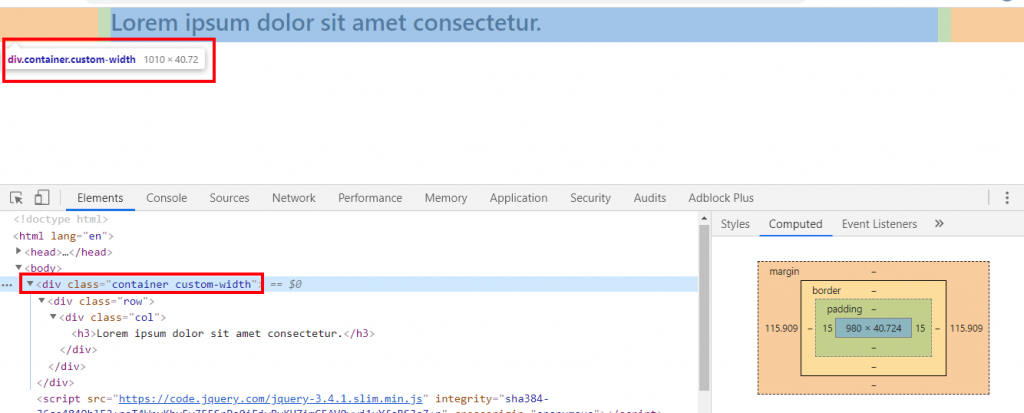Collapse the body element node
Viewport: 1024px width, 413px height.
(18, 268)
